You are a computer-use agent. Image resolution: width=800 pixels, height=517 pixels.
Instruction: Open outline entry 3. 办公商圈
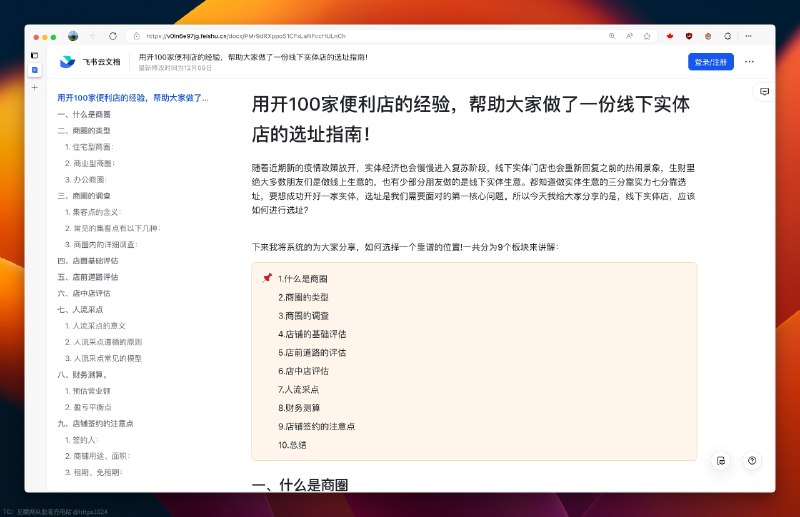click(x=86, y=180)
